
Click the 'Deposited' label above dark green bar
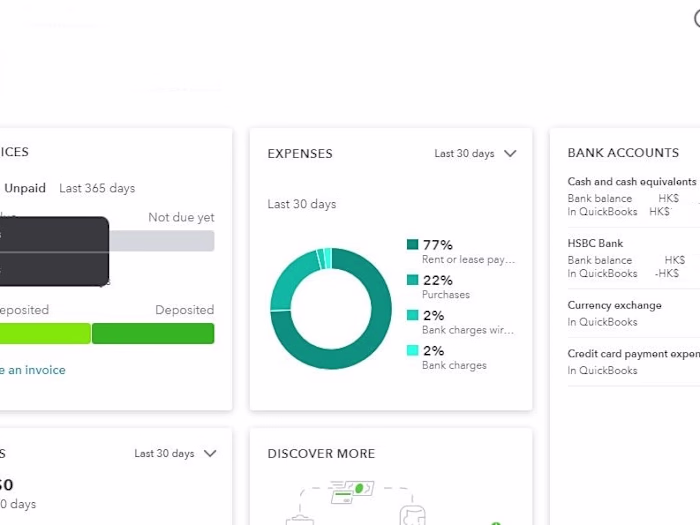(184, 310)
